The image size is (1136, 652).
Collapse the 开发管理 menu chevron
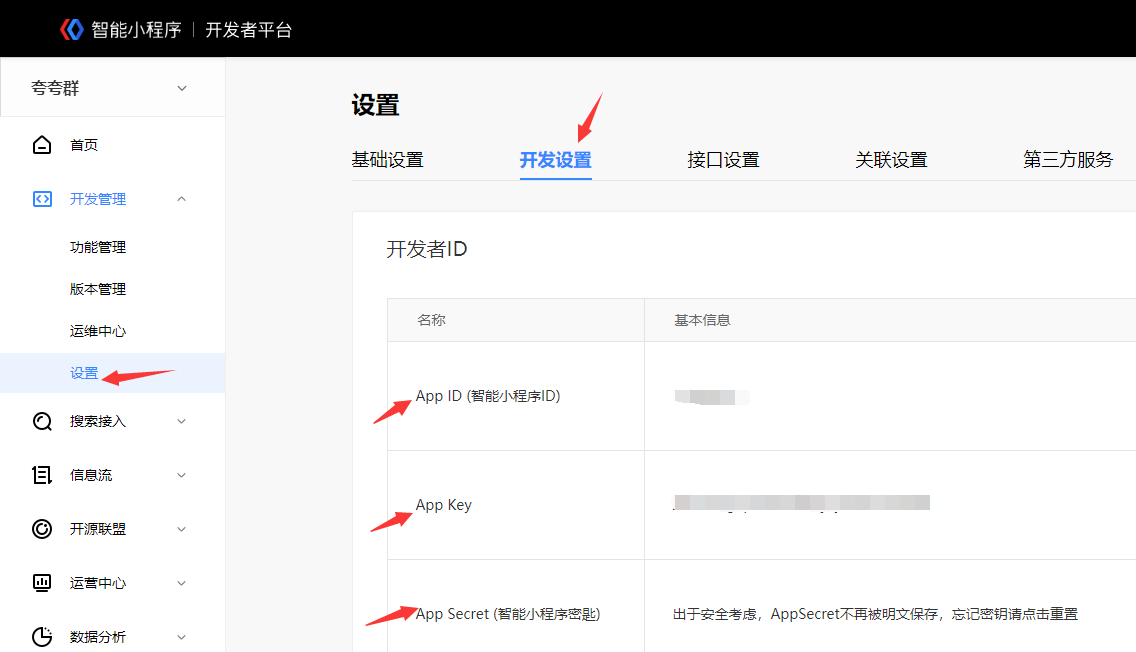(x=181, y=199)
